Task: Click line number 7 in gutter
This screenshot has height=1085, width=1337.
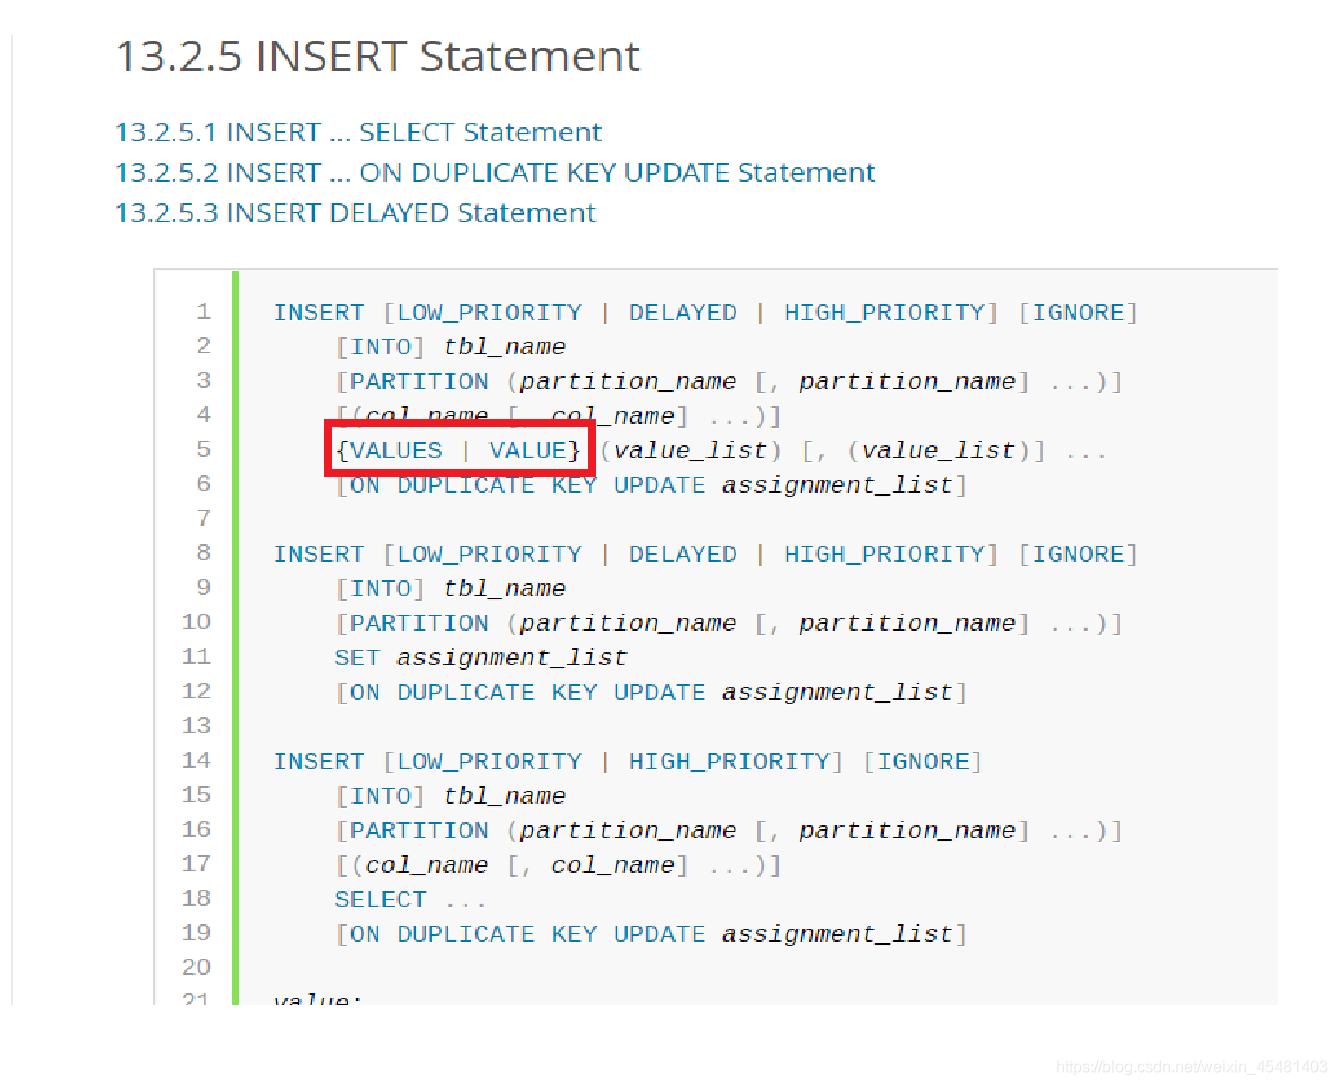Action: (204, 518)
